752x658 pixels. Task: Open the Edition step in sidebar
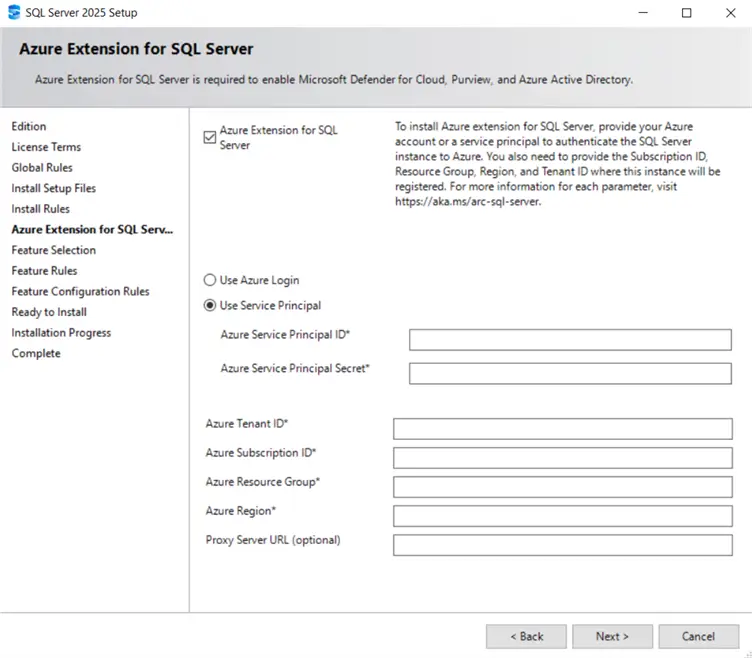(29, 127)
